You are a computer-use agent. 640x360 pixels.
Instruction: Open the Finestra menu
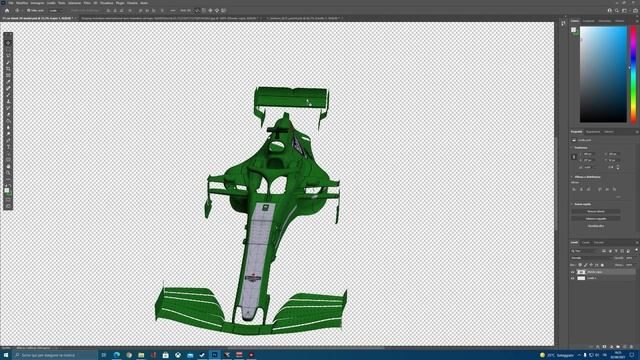[132, 3]
